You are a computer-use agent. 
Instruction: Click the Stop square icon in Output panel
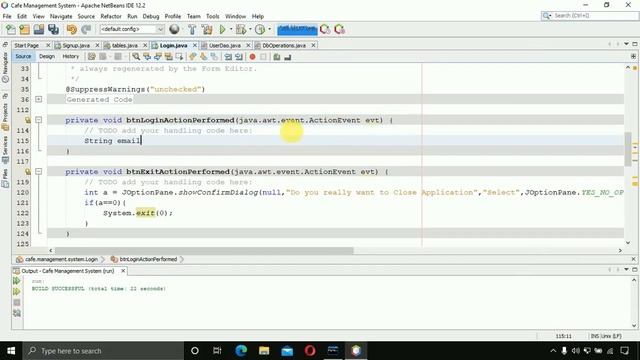[16, 302]
